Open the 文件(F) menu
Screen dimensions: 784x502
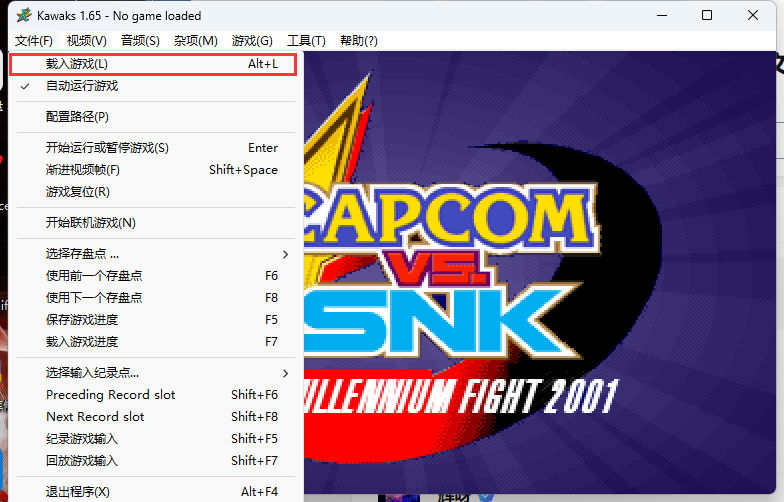(34, 41)
